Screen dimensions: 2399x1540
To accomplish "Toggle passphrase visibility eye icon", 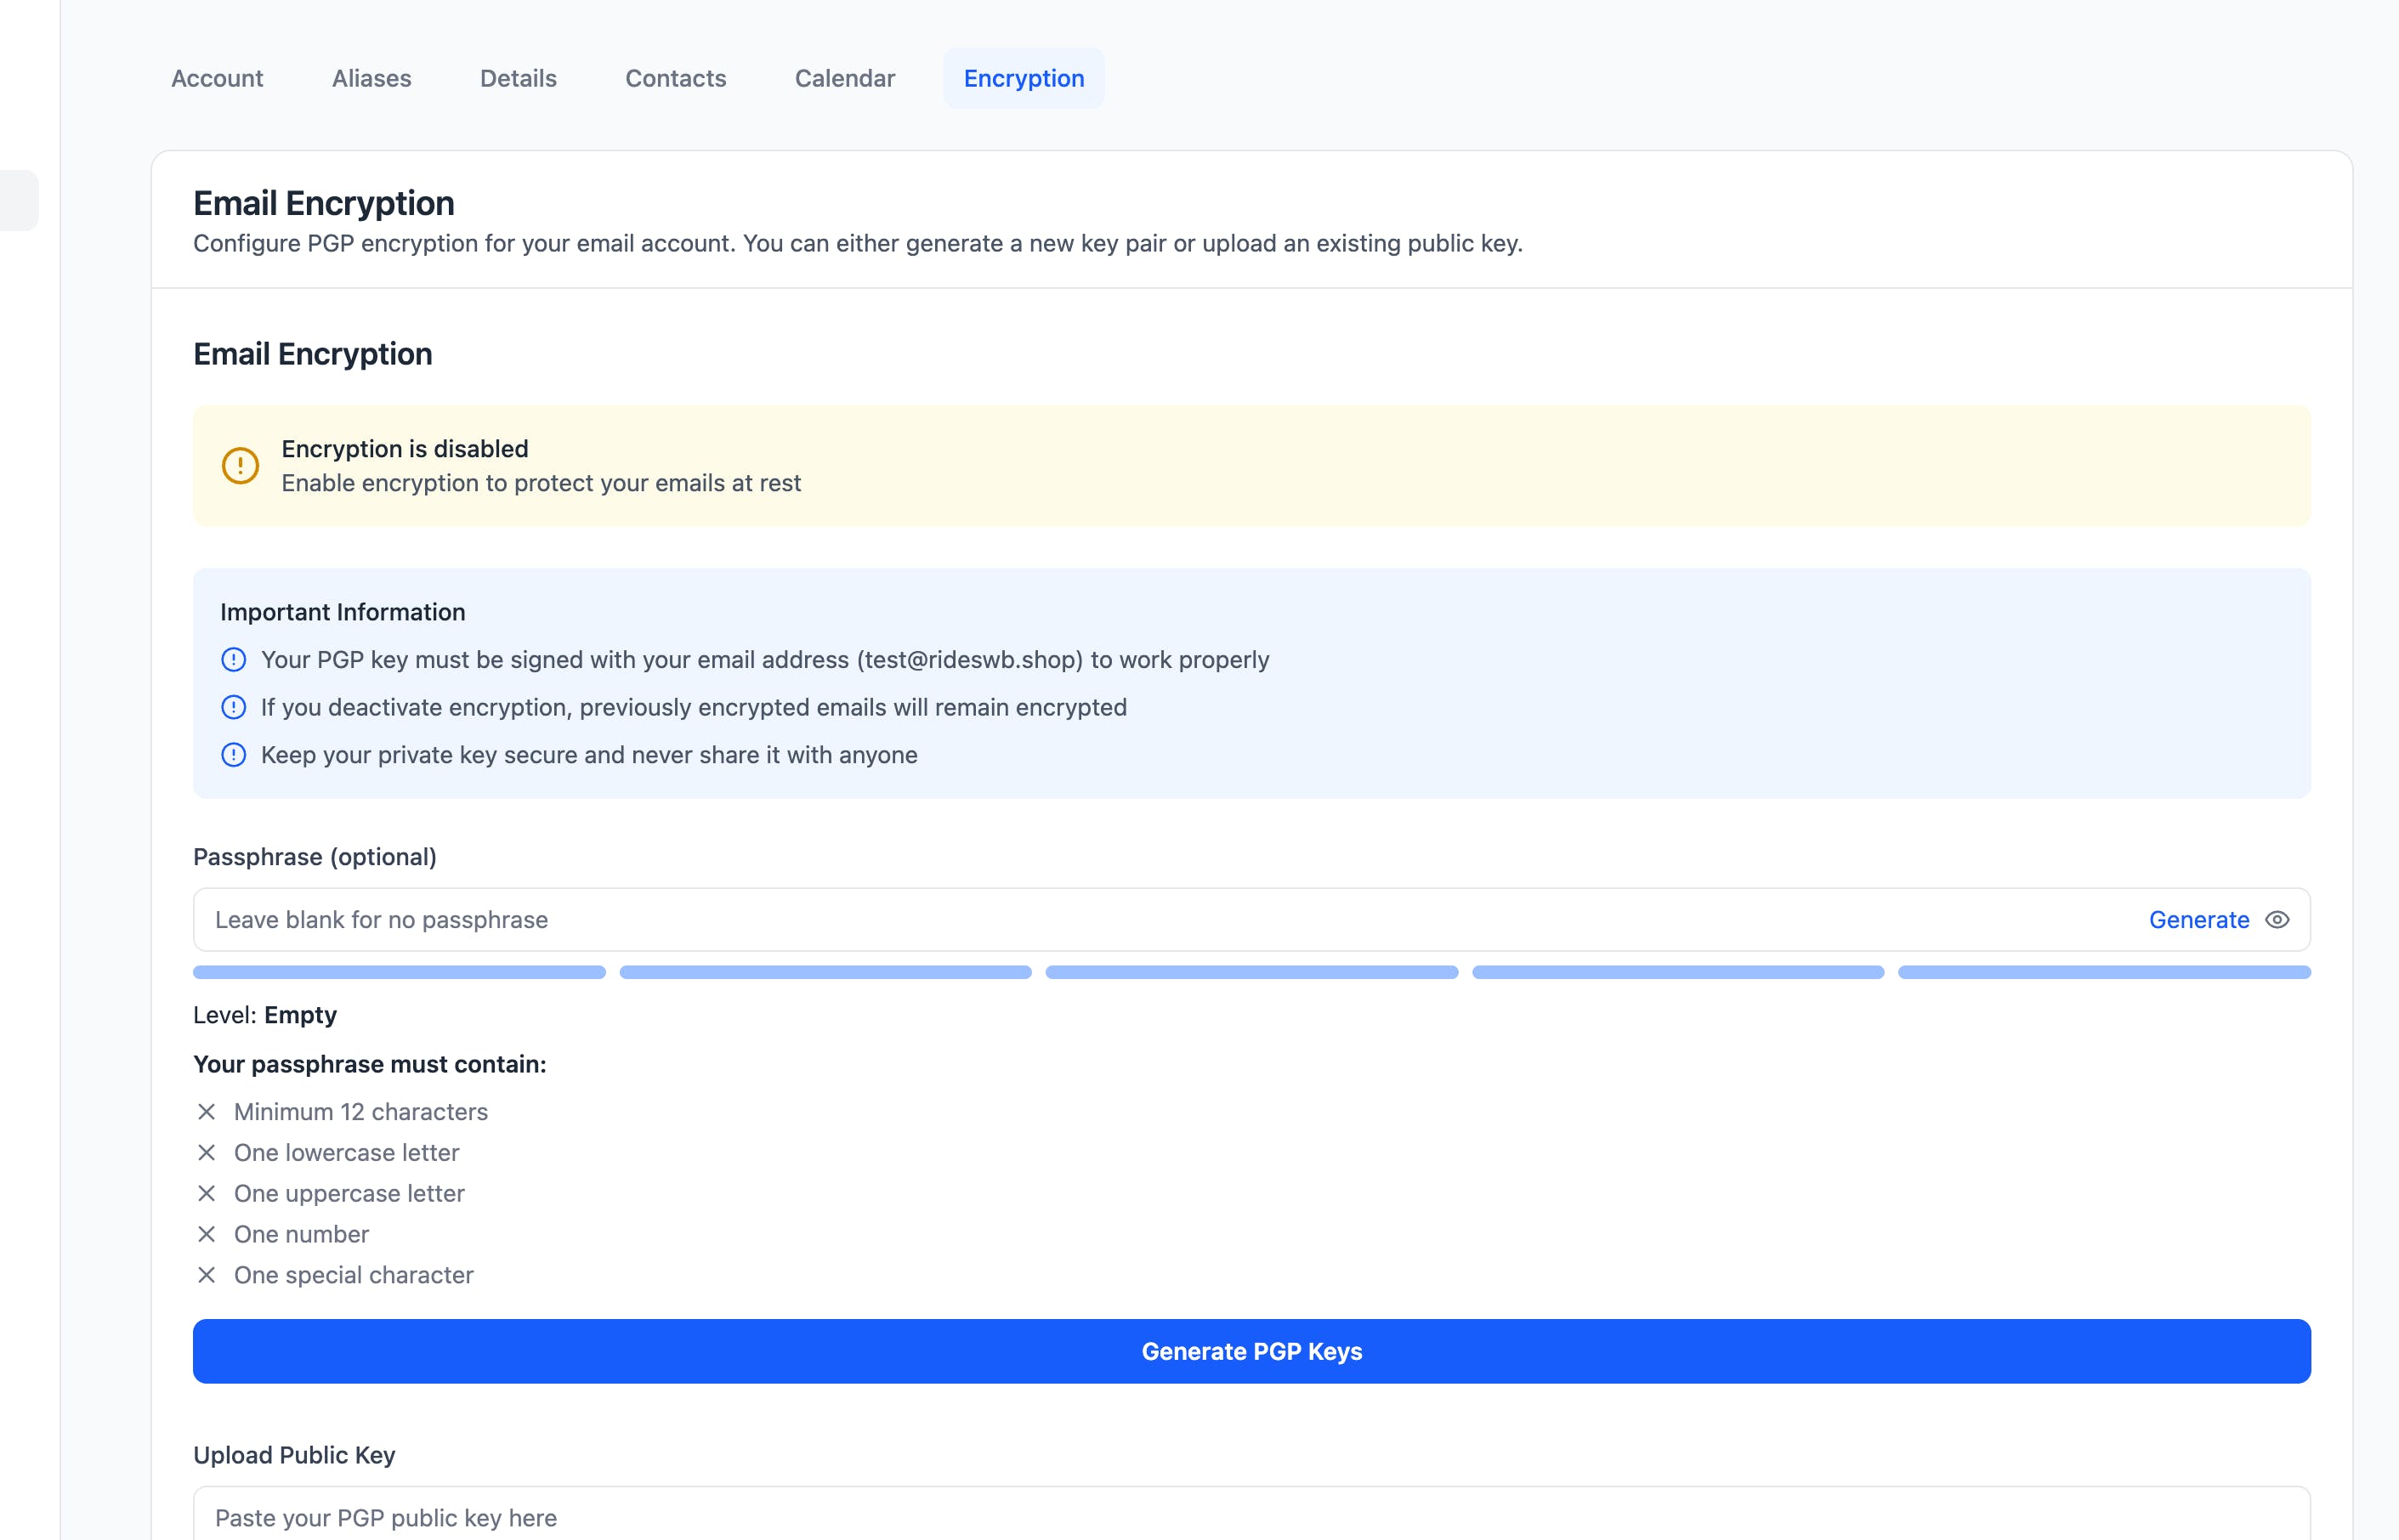I will 2277,920.
